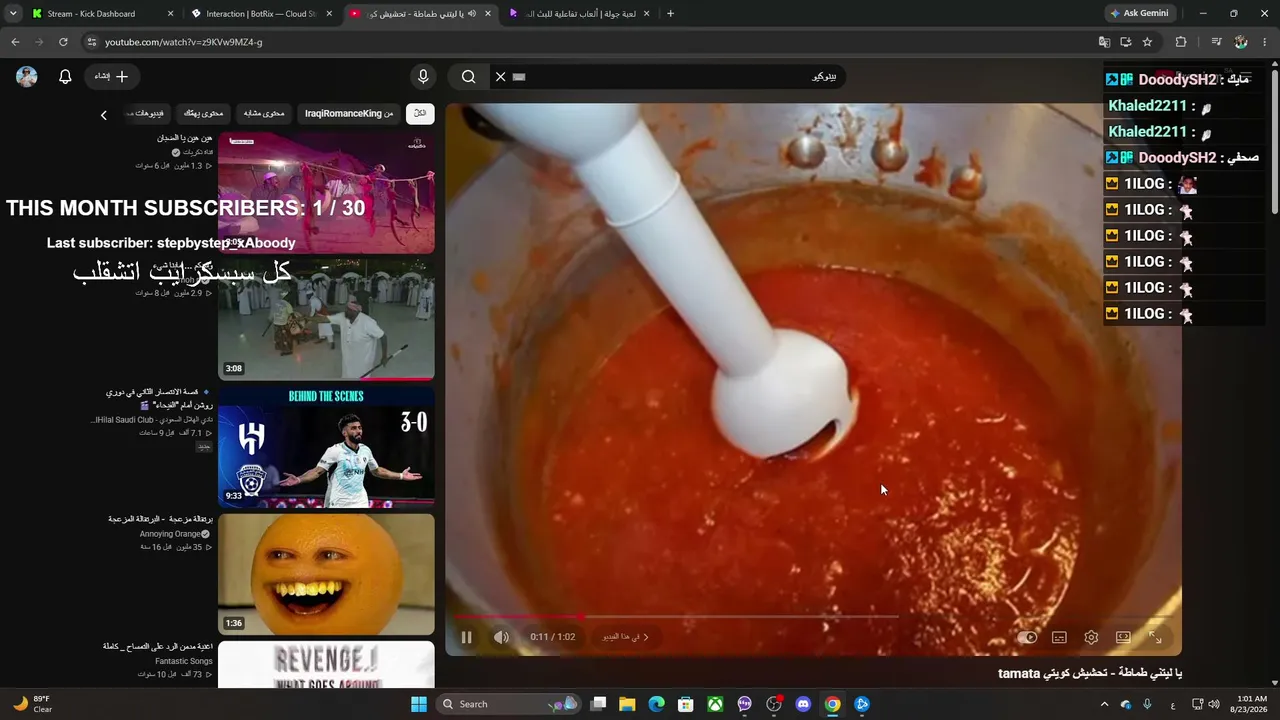Open the Chrome three-dot menu

coord(1265,42)
